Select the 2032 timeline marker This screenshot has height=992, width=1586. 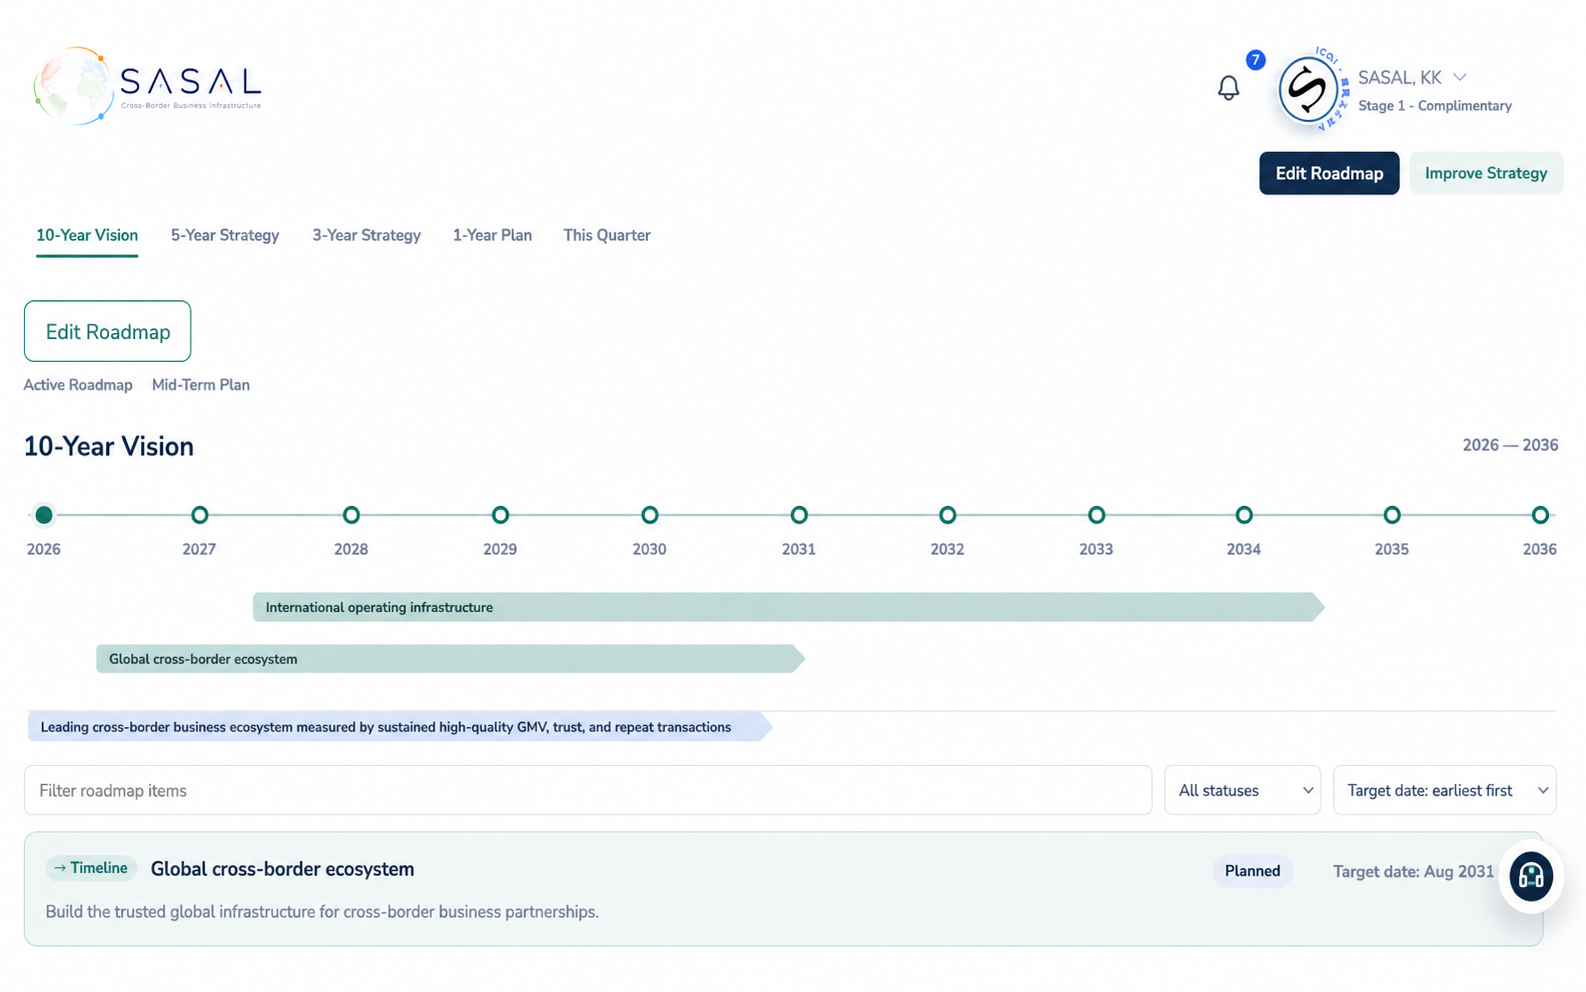(948, 515)
